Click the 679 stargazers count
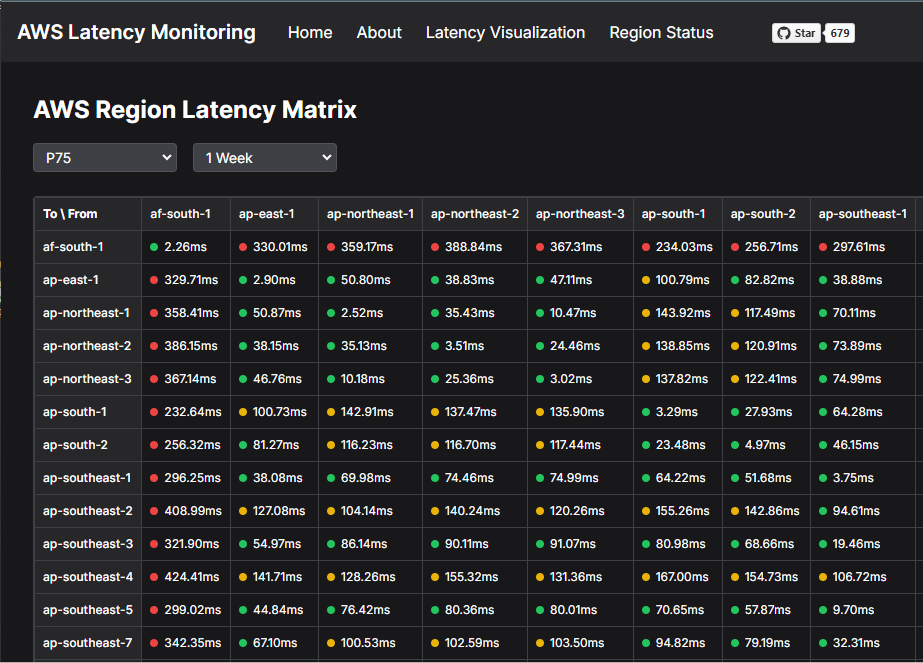This screenshot has height=663, width=923. [840, 33]
